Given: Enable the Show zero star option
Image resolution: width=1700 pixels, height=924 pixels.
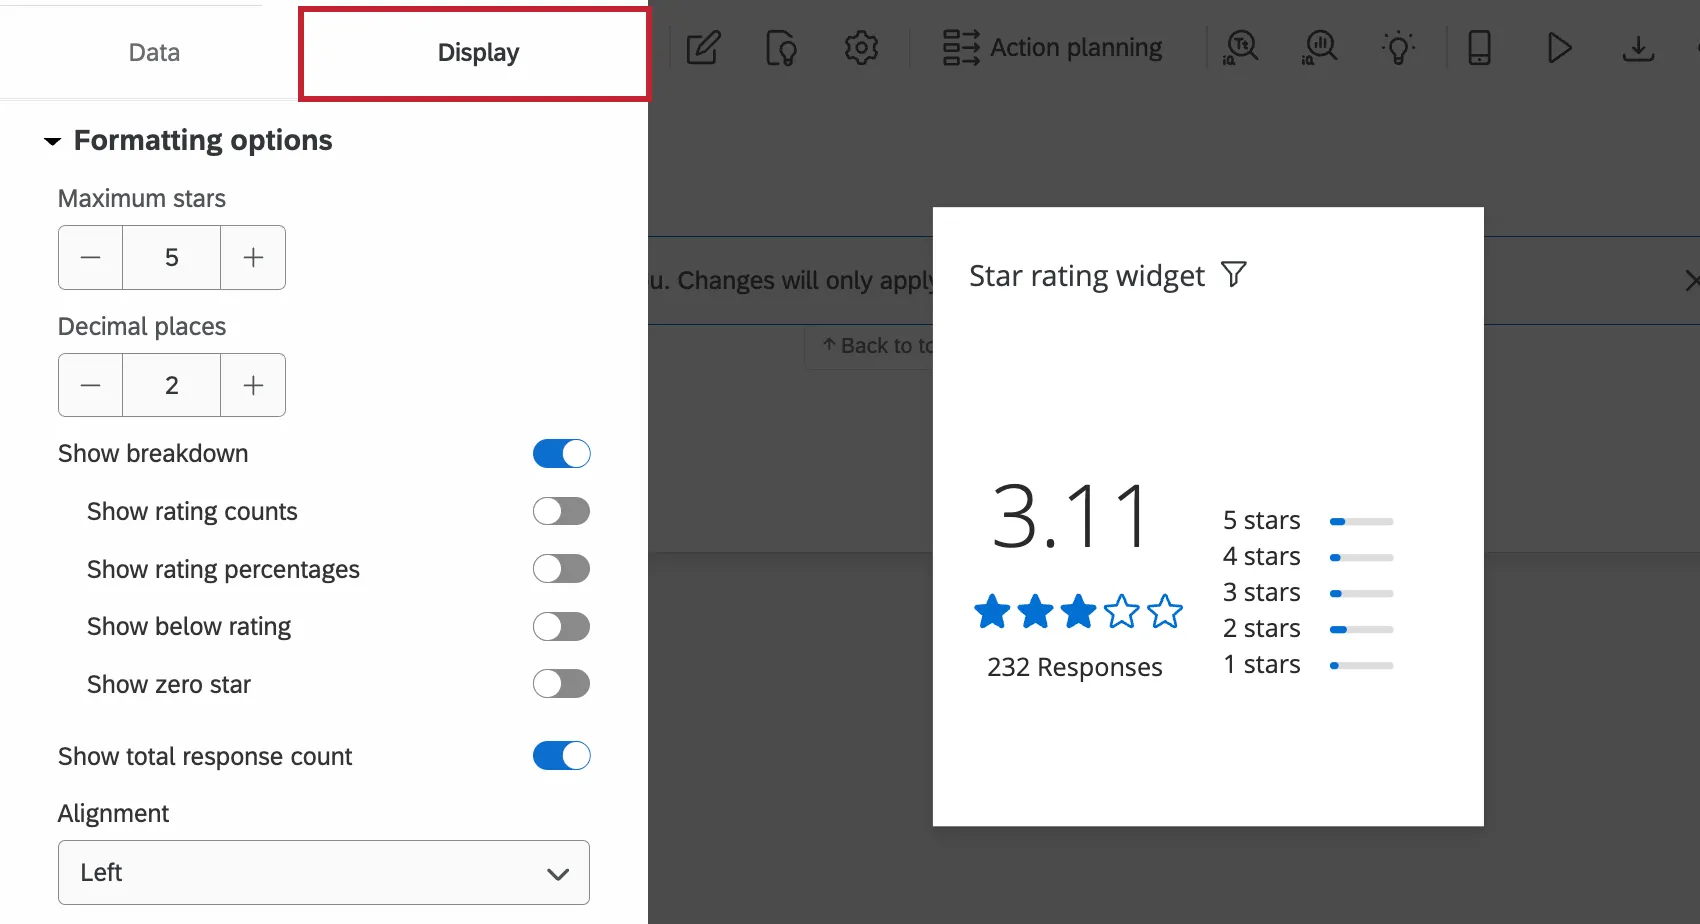Looking at the screenshot, I should 561,684.
